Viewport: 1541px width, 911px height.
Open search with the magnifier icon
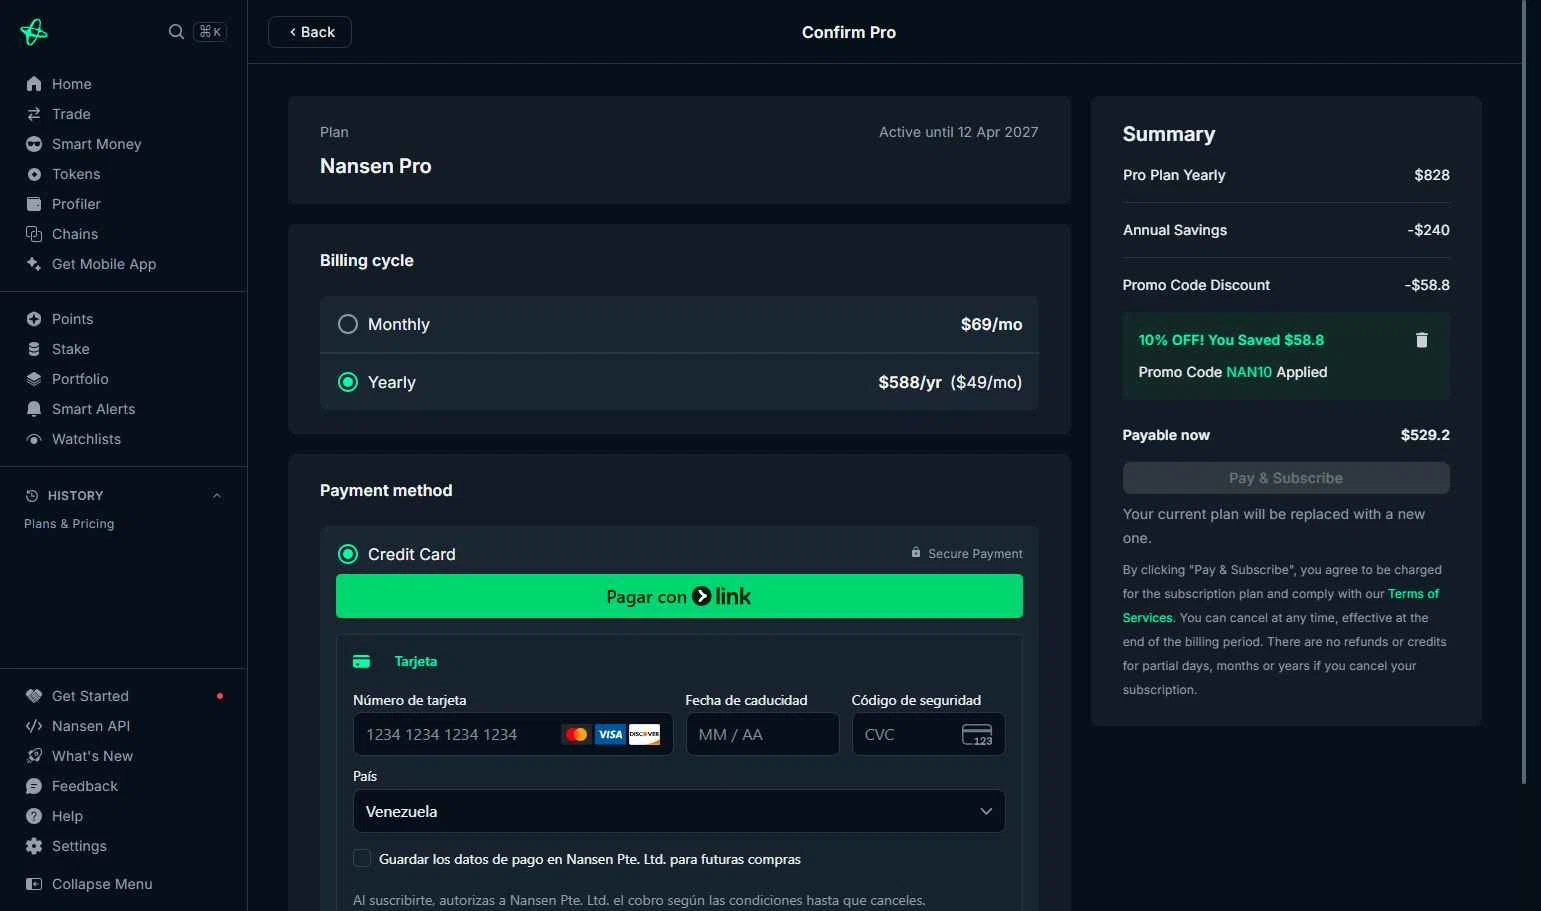click(176, 32)
